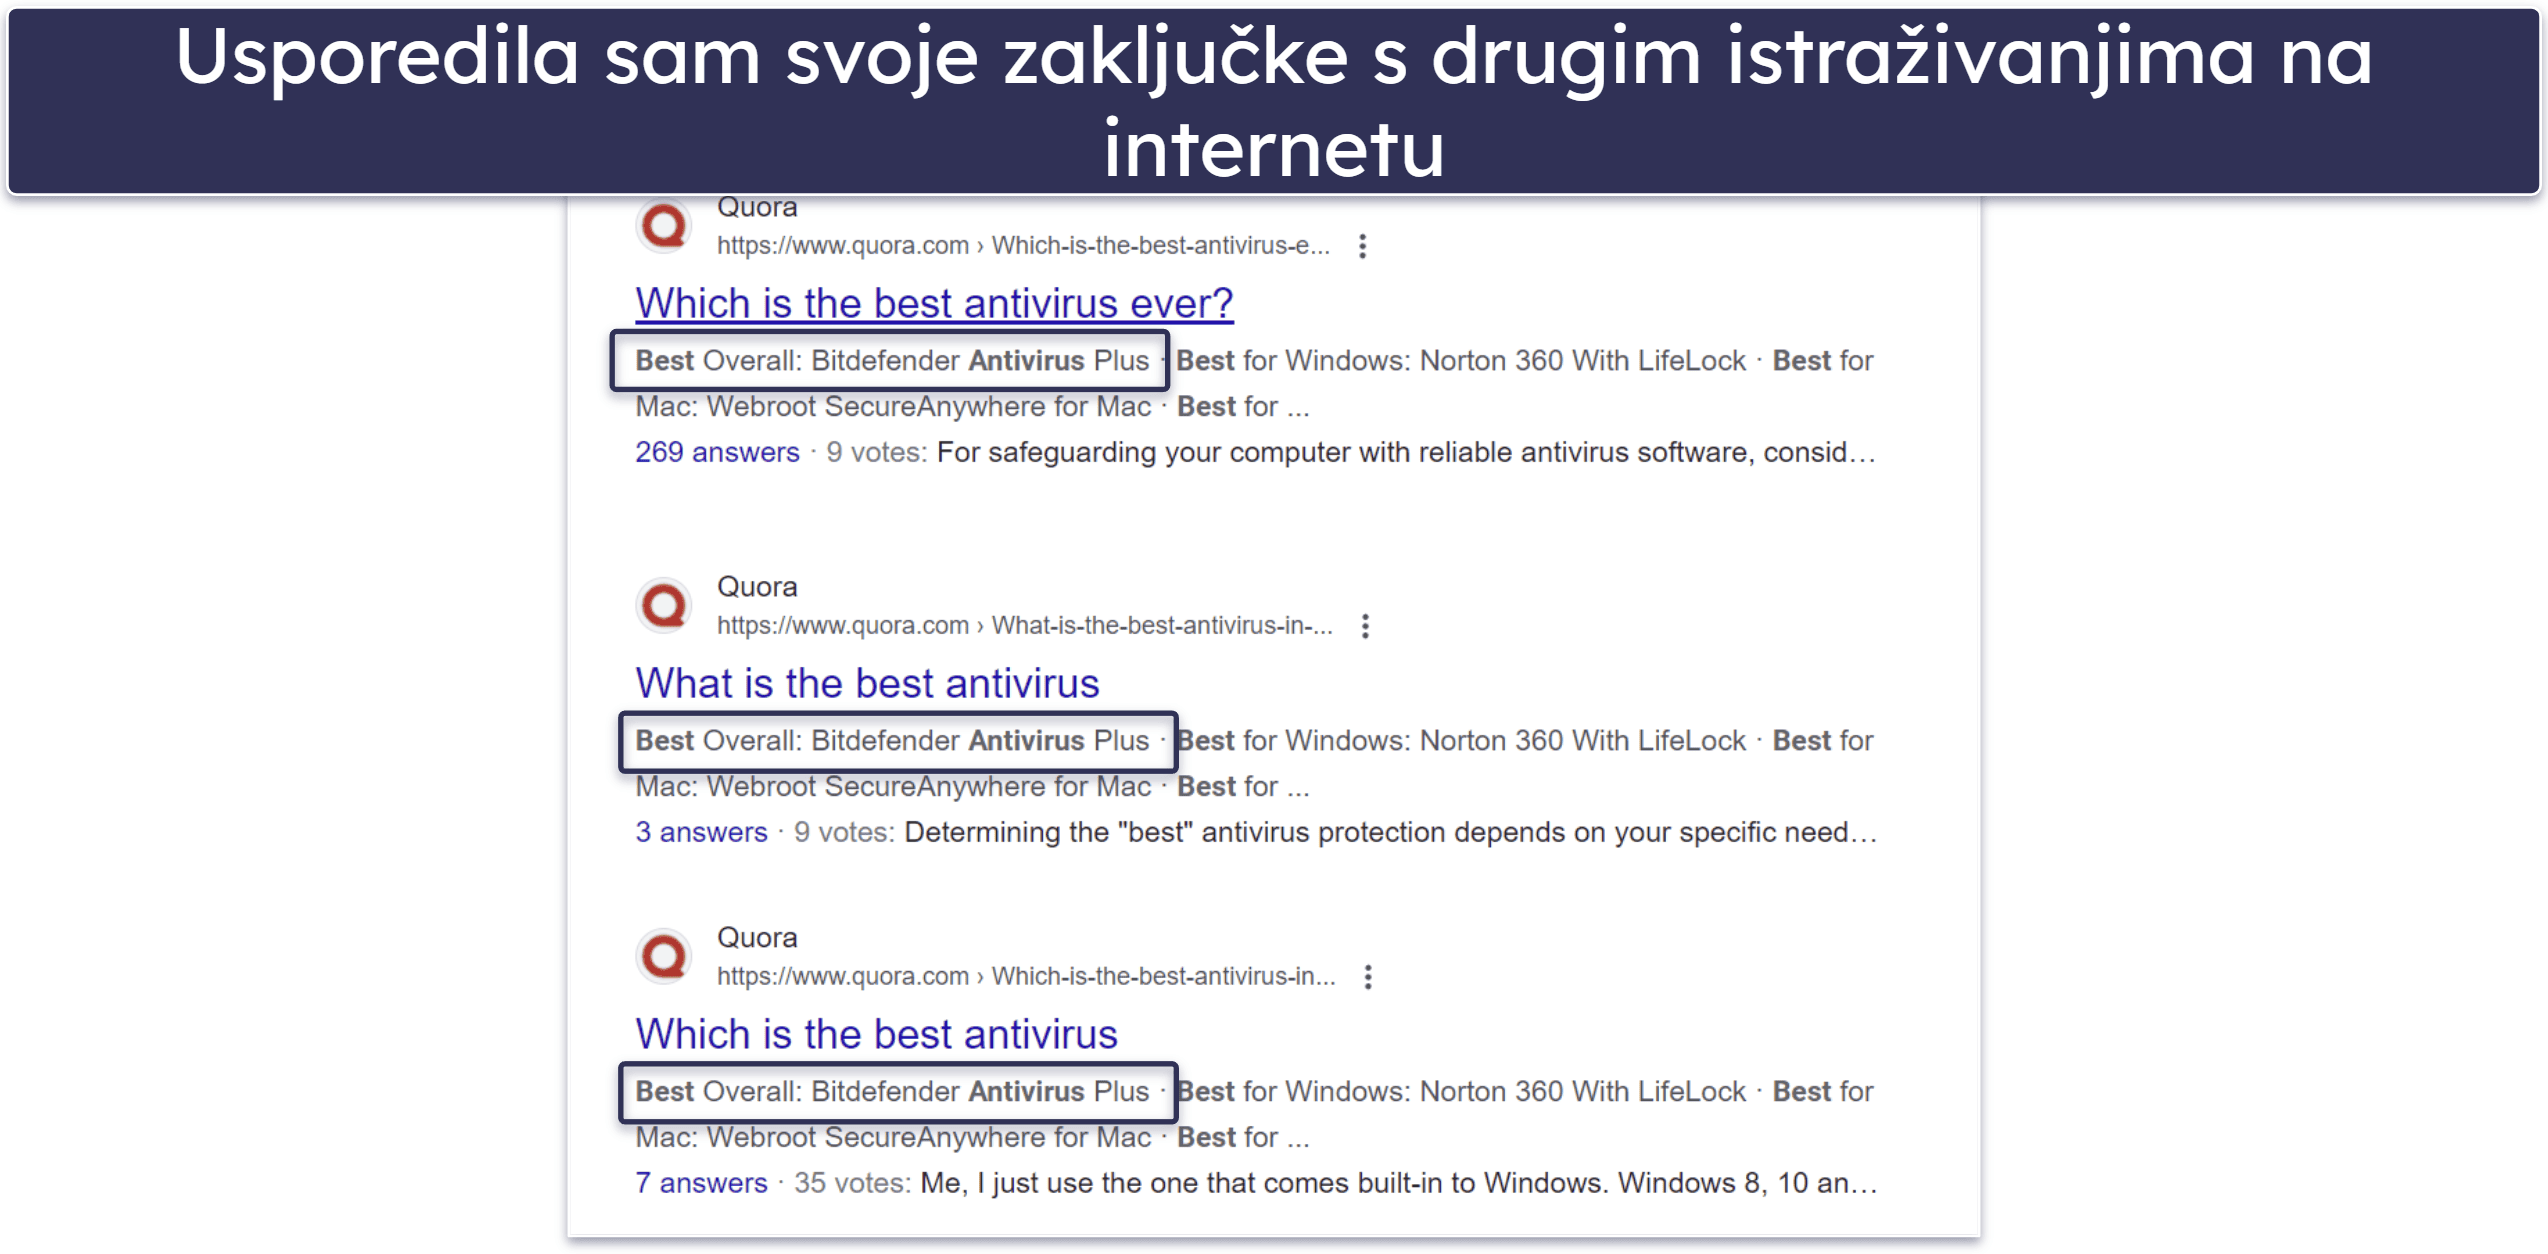Click the Quora logo above 'Which is the best antivirus' result
2548x1254 pixels.
click(665, 957)
